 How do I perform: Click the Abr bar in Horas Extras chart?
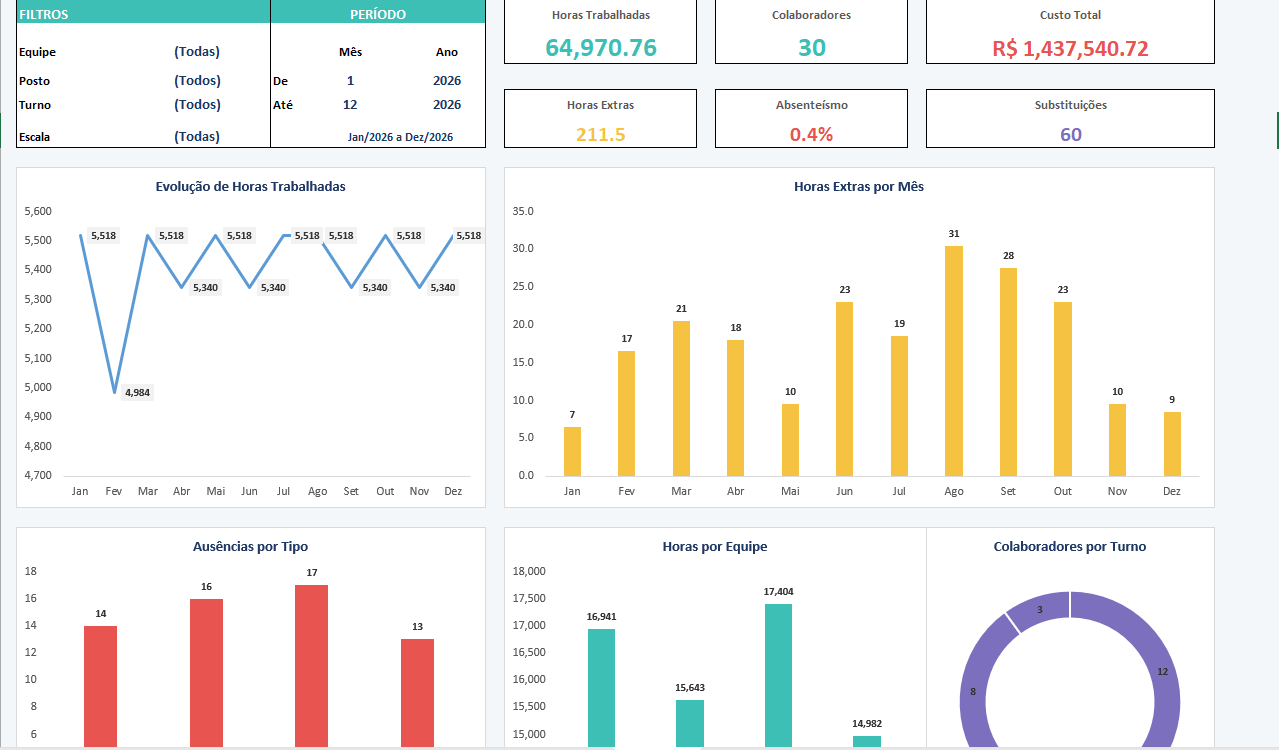tap(736, 408)
